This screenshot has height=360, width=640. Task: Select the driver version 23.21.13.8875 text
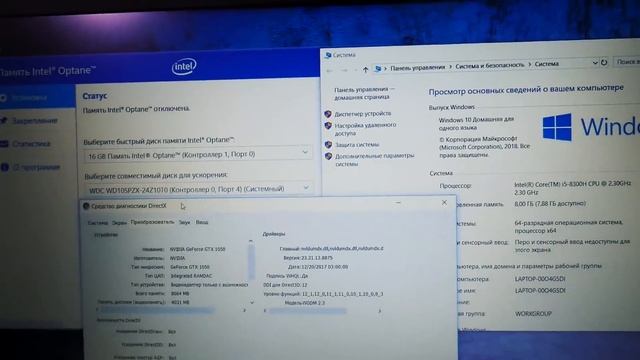tap(317, 258)
